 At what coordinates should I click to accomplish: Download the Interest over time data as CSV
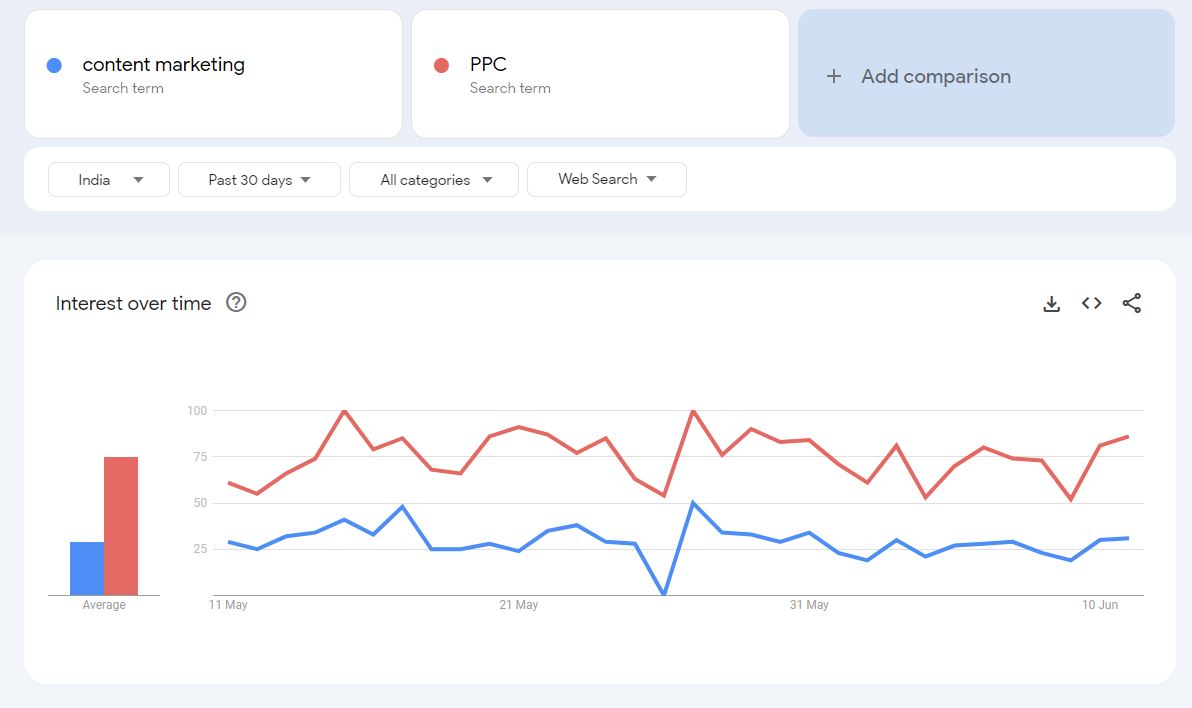tap(1051, 303)
